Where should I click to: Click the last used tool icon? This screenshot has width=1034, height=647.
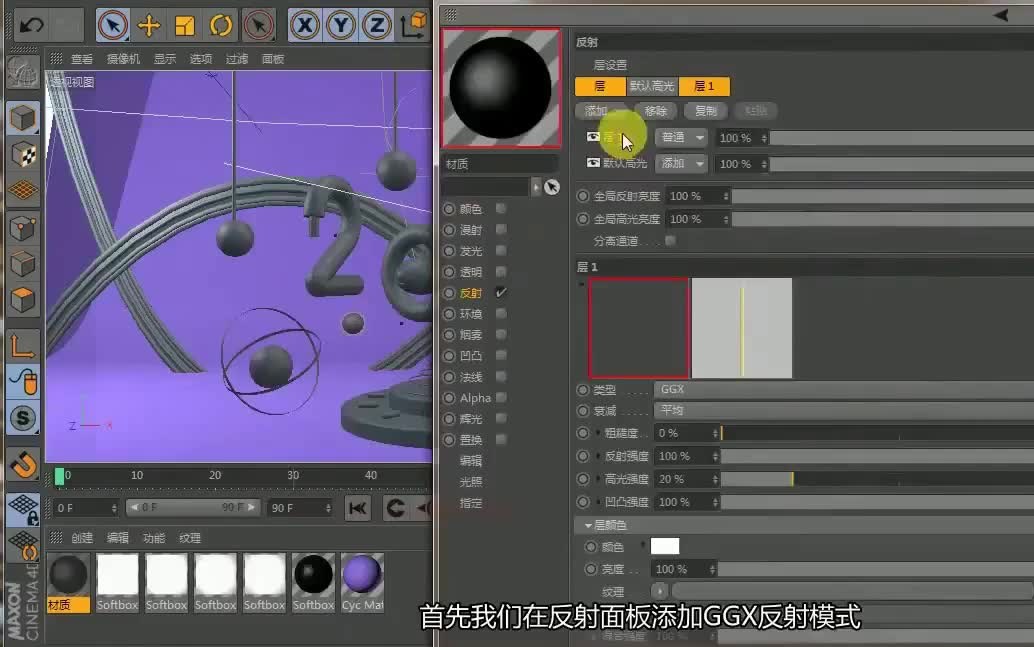[x=258, y=25]
